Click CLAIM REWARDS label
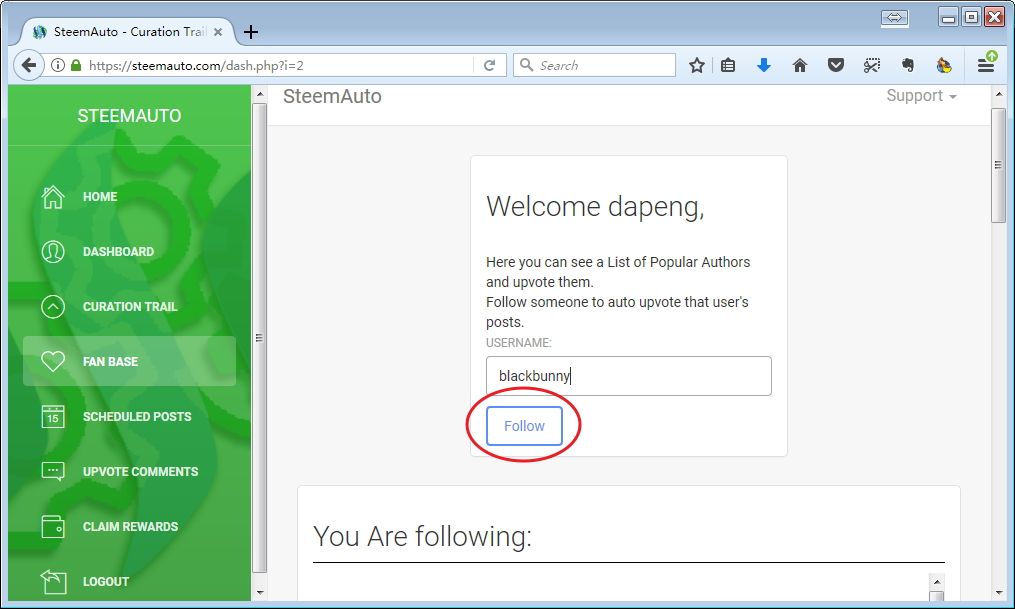Viewport: 1015px width, 609px height. click(x=130, y=527)
